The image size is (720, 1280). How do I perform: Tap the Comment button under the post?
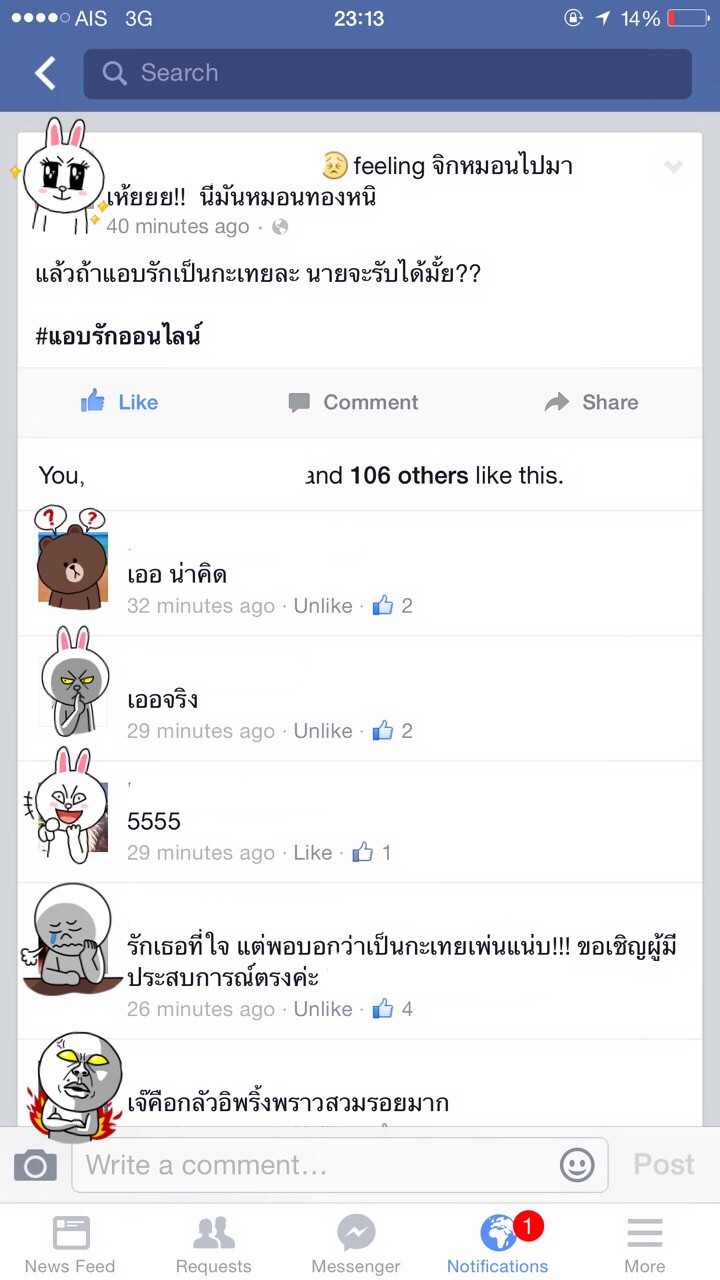(x=353, y=402)
